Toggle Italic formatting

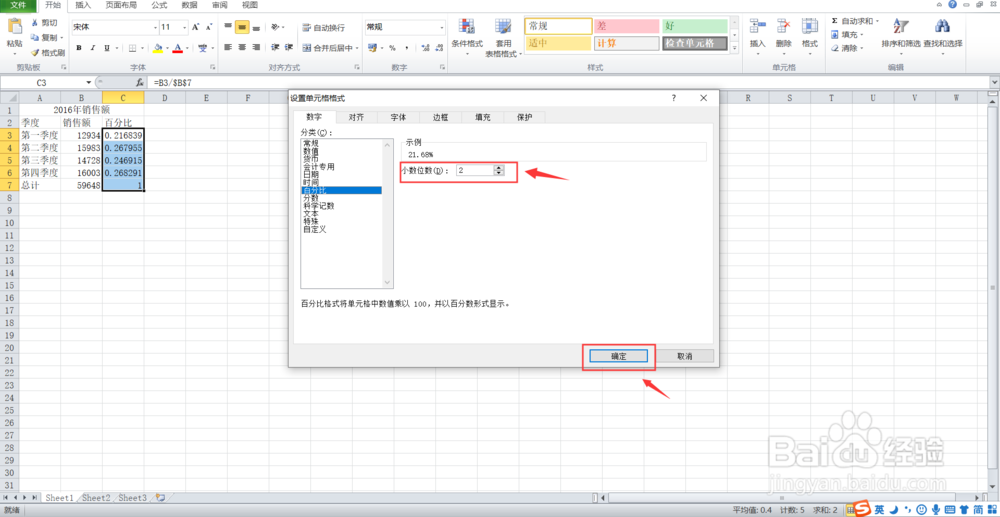pyautogui.click(x=93, y=48)
